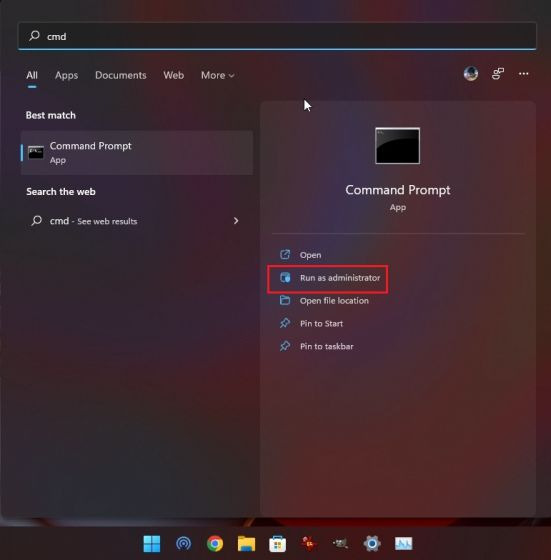The image size is (551, 560).
Task: Open Microsoft Store from the taskbar
Action: [277, 544]
